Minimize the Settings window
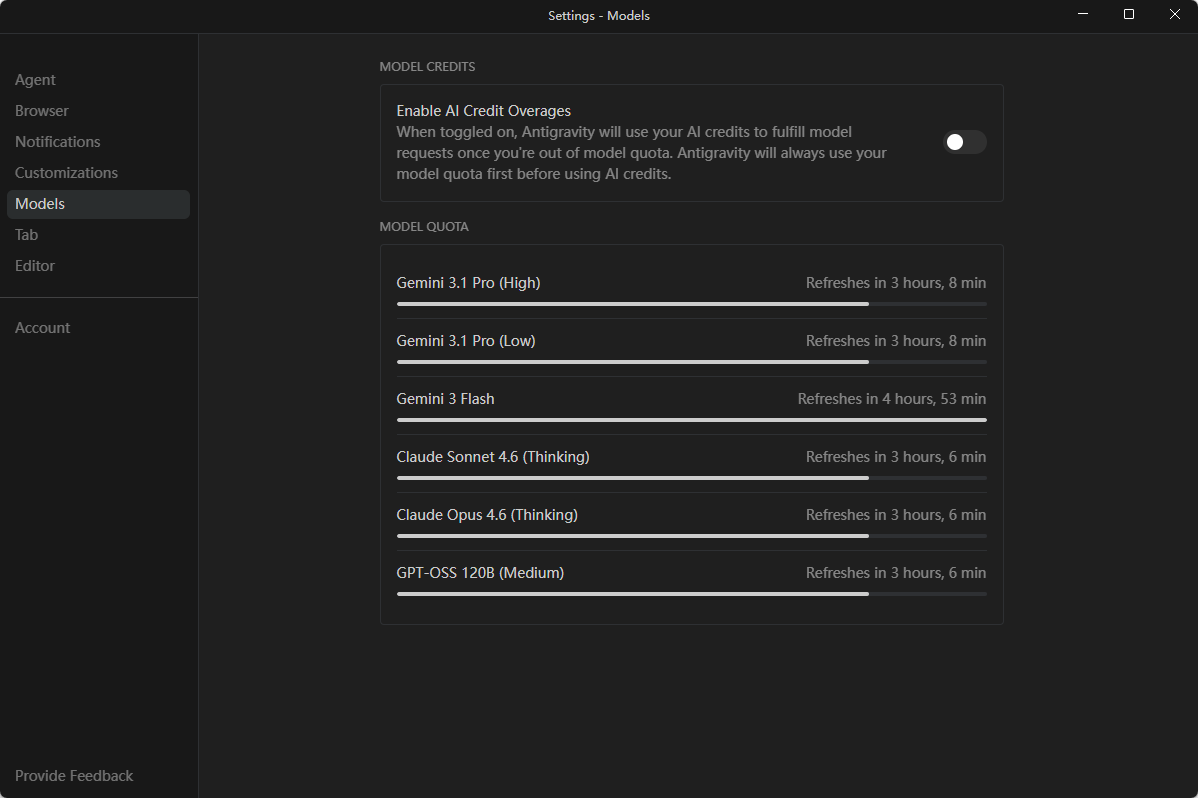Screen dimensions: 1198x798 [1083, 15]
